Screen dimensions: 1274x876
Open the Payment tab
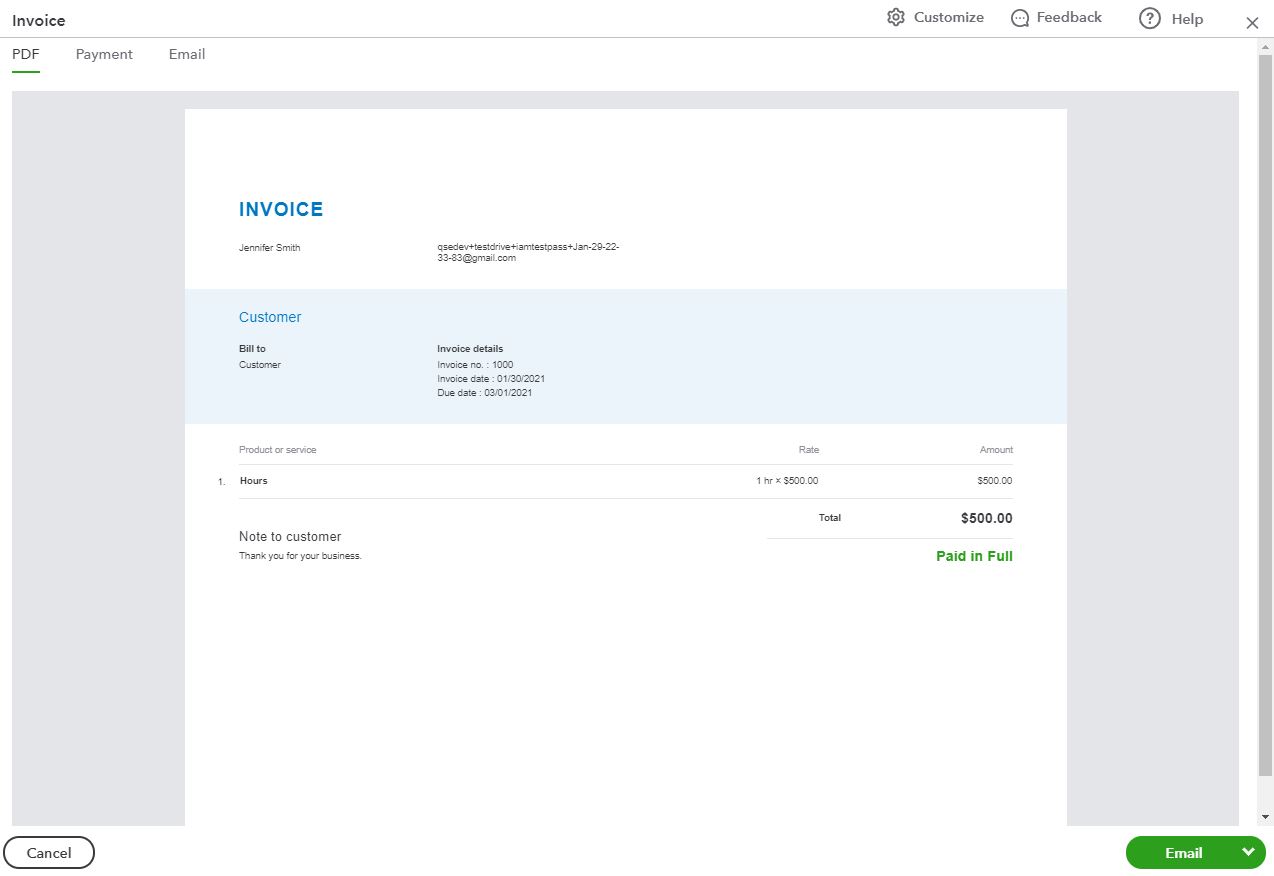pos(104,54)
